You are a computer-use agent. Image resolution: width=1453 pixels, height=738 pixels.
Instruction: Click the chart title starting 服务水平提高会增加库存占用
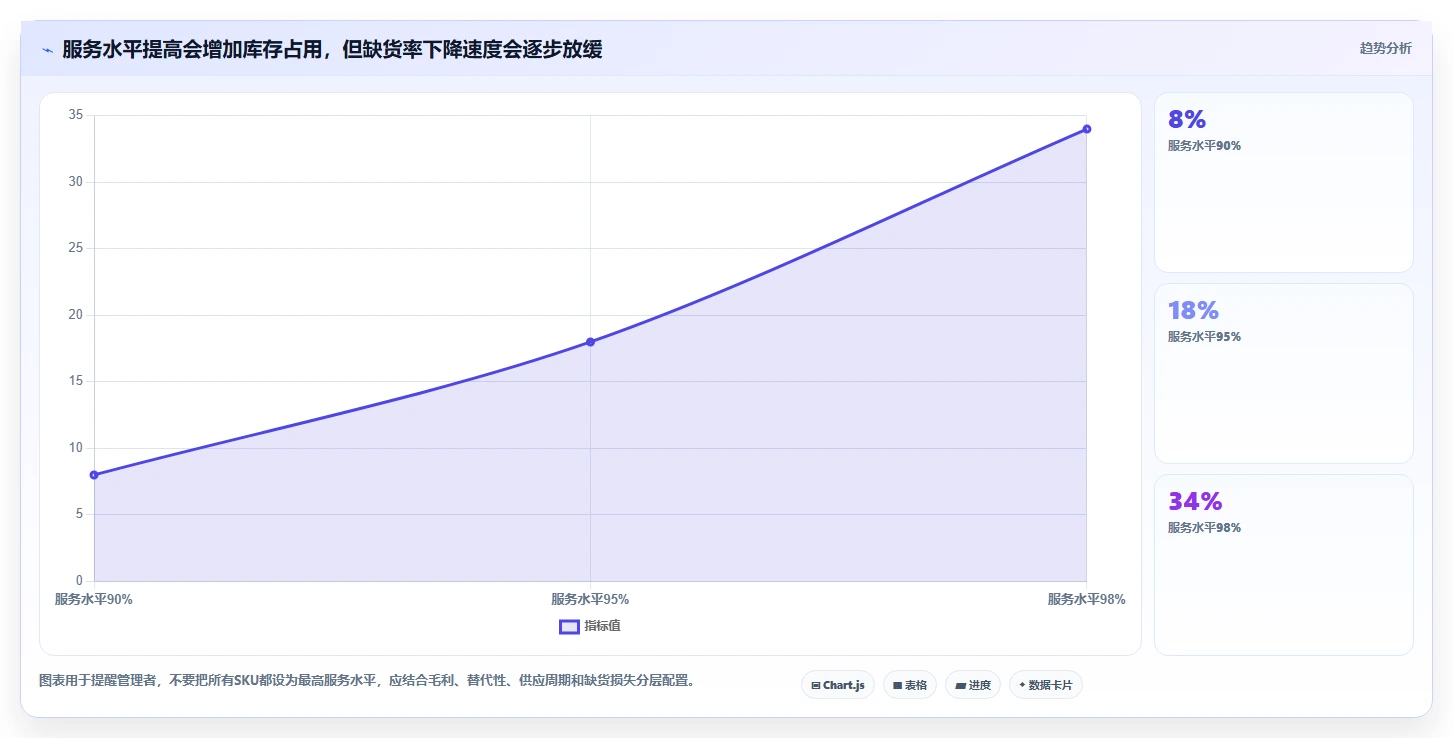[x=332, y=49]
